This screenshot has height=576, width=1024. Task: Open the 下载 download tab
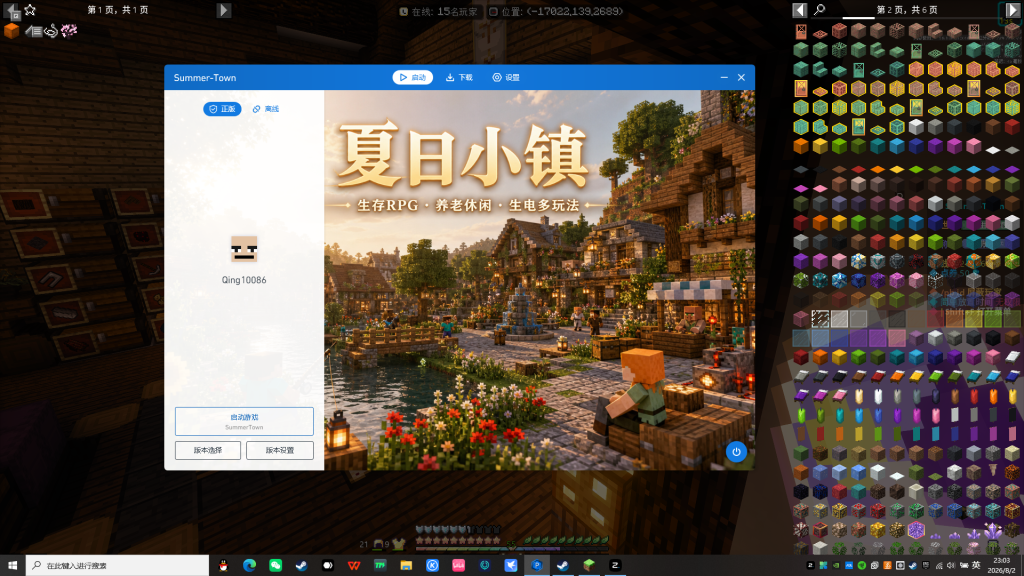click(459, 77)
